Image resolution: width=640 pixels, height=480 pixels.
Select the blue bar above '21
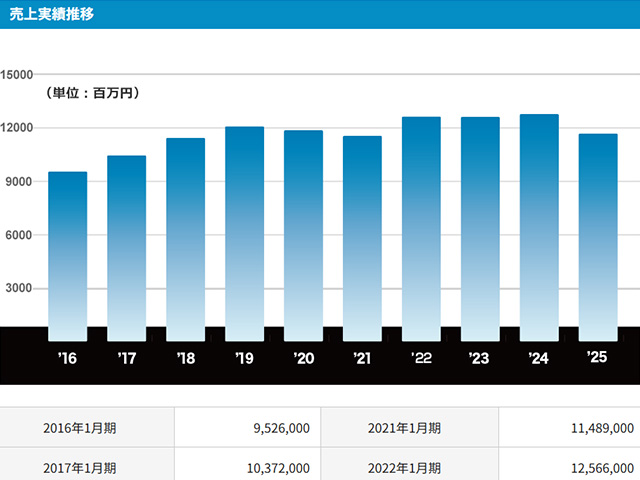(362, 238)
